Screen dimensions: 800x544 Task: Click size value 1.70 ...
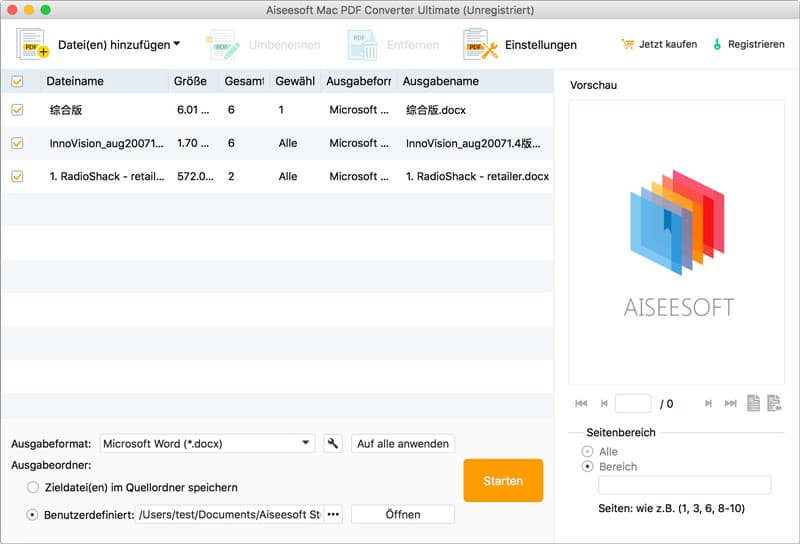pyautogui.click(x=193, y=143)
